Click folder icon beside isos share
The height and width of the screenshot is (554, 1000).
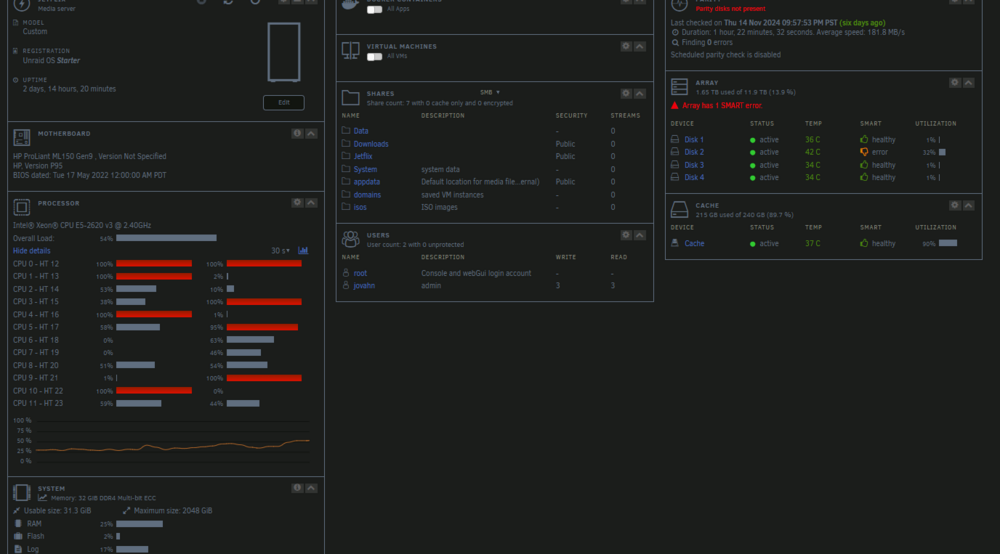[x=346, y=207]
